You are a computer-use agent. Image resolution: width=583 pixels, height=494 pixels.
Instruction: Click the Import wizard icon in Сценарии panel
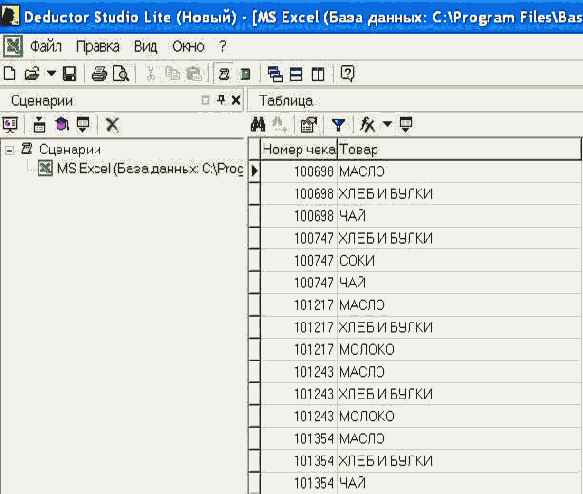click(39, 125)
